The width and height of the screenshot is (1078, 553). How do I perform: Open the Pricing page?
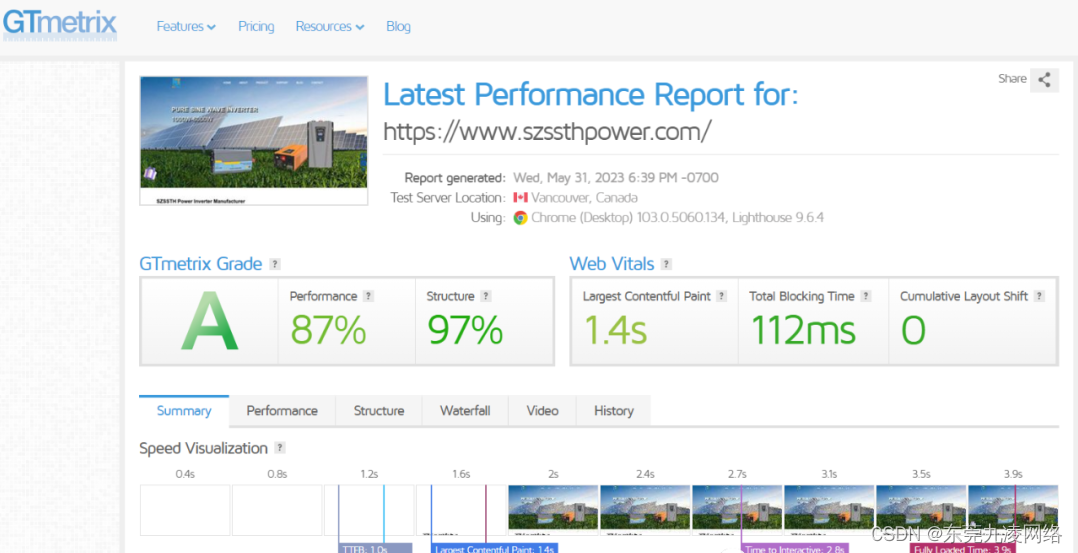256,27
